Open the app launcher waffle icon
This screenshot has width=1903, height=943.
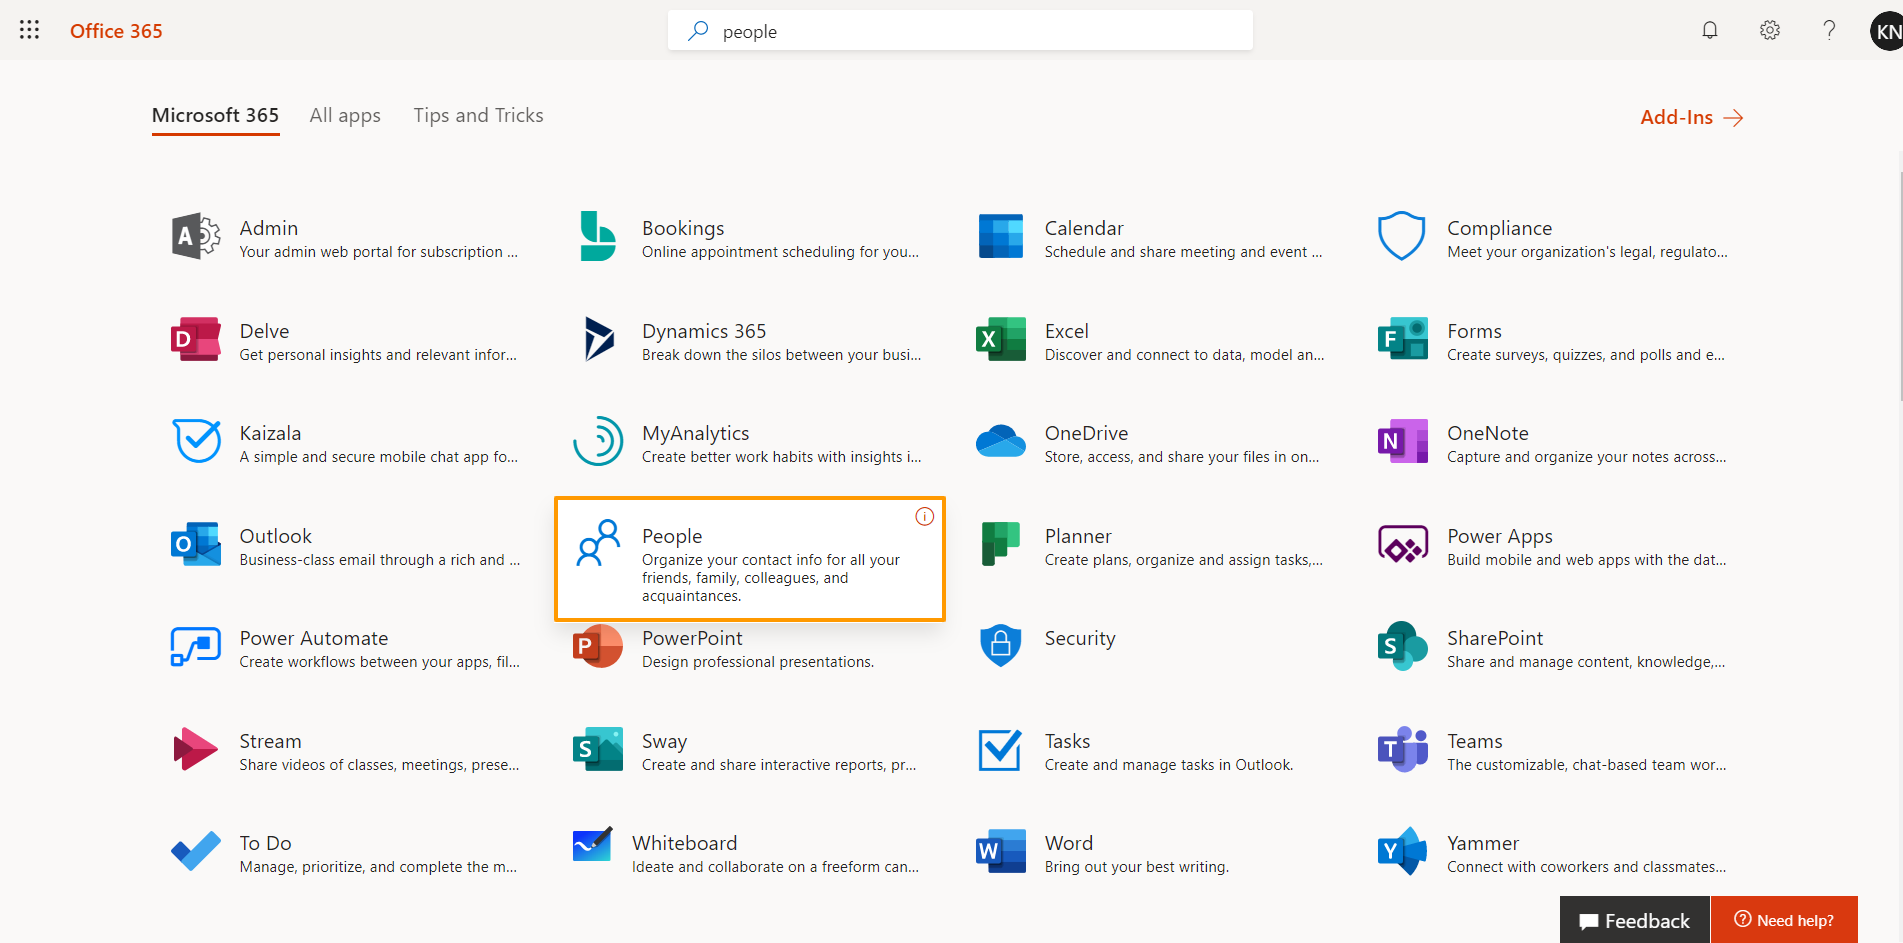tap(30, 30)
